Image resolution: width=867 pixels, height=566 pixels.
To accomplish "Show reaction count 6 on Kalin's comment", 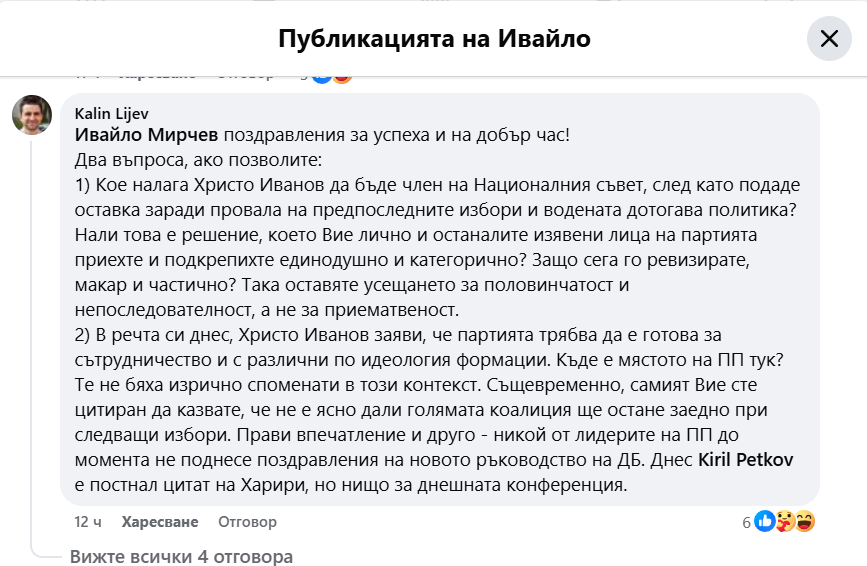I will 746,522.
